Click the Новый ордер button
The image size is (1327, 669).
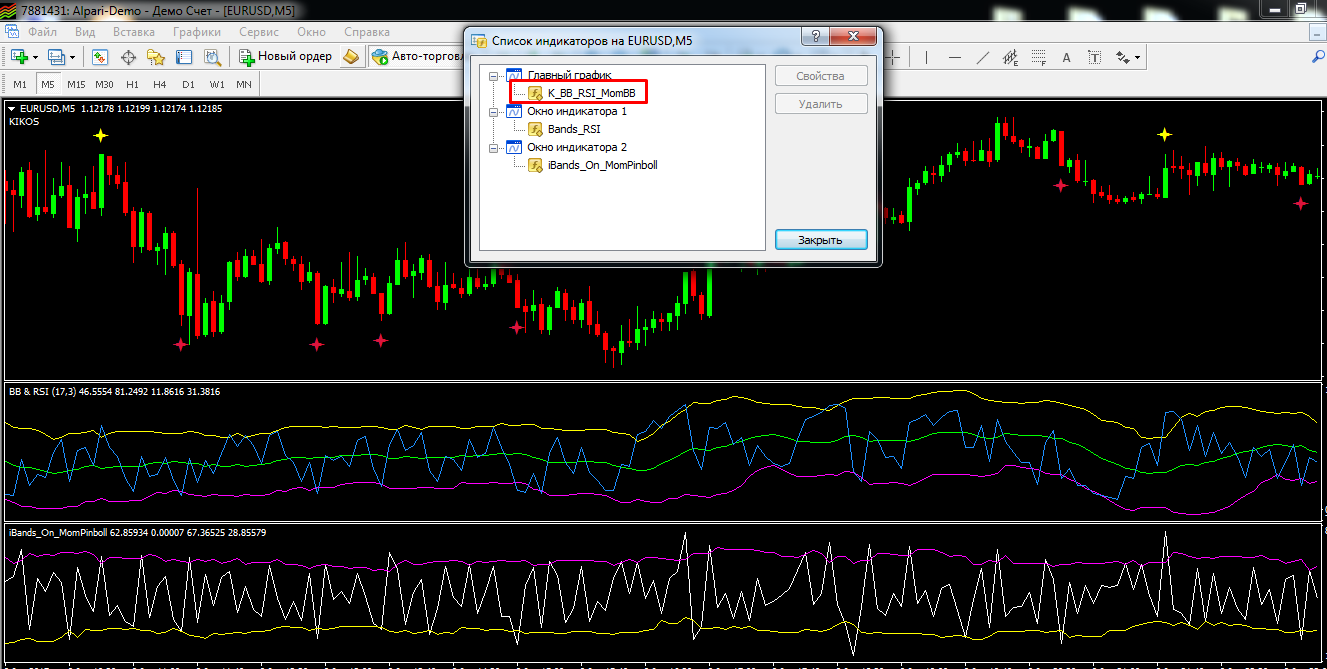pos(285,57)
